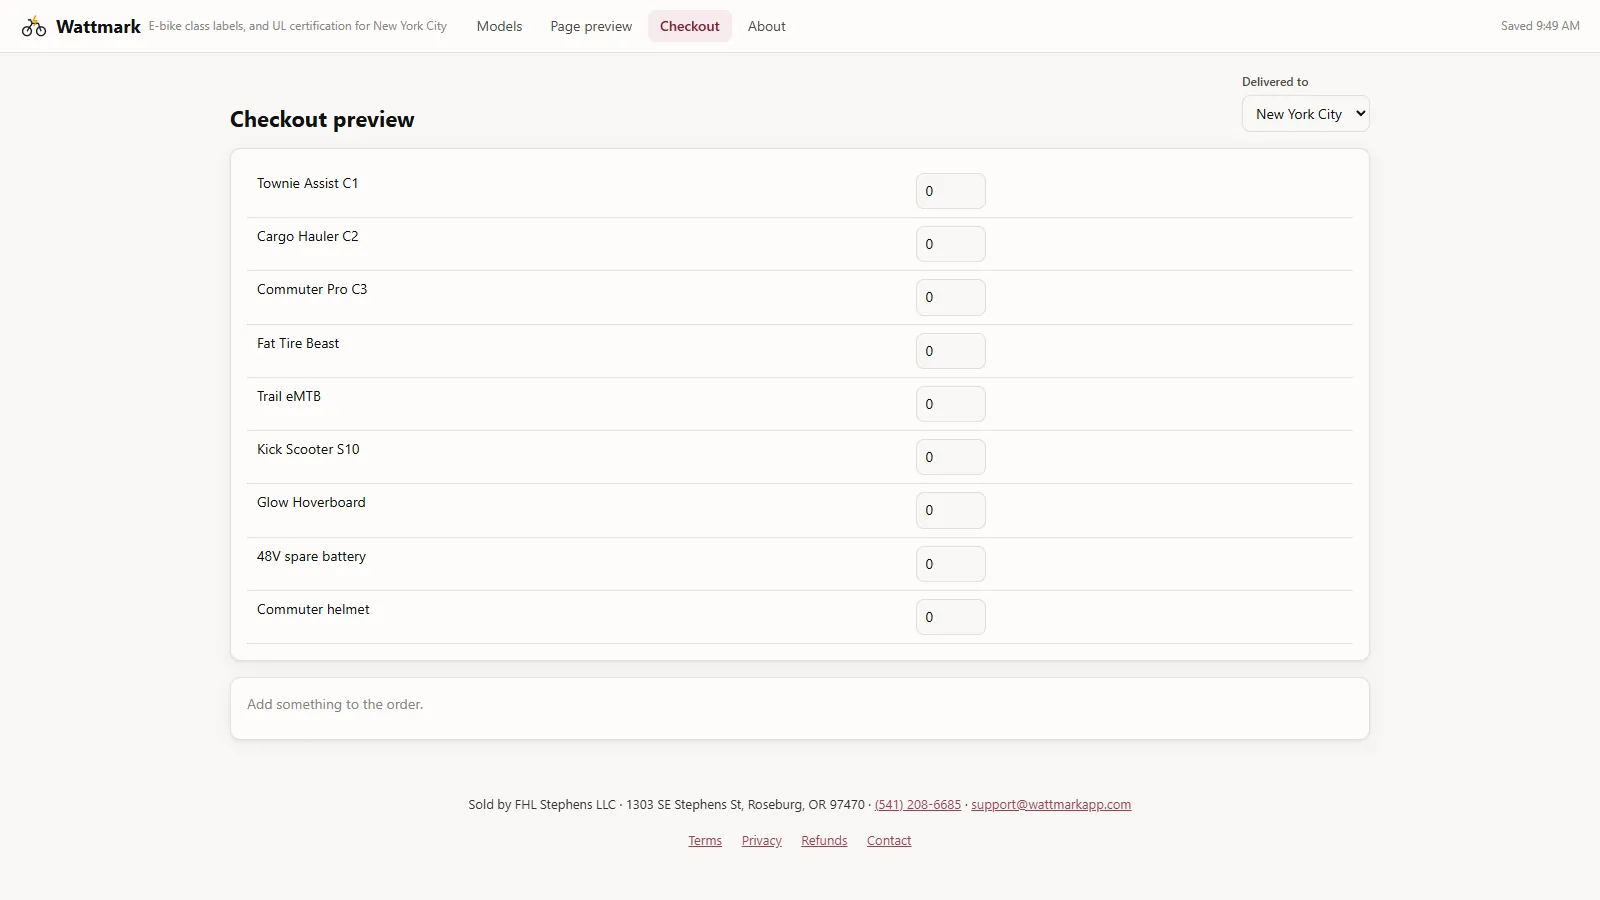Image resolution: width=1600 pixels, height=900 pixels.
Task: Focus the Cargo Hauler C2 quantity input
Action: [951, 244]
